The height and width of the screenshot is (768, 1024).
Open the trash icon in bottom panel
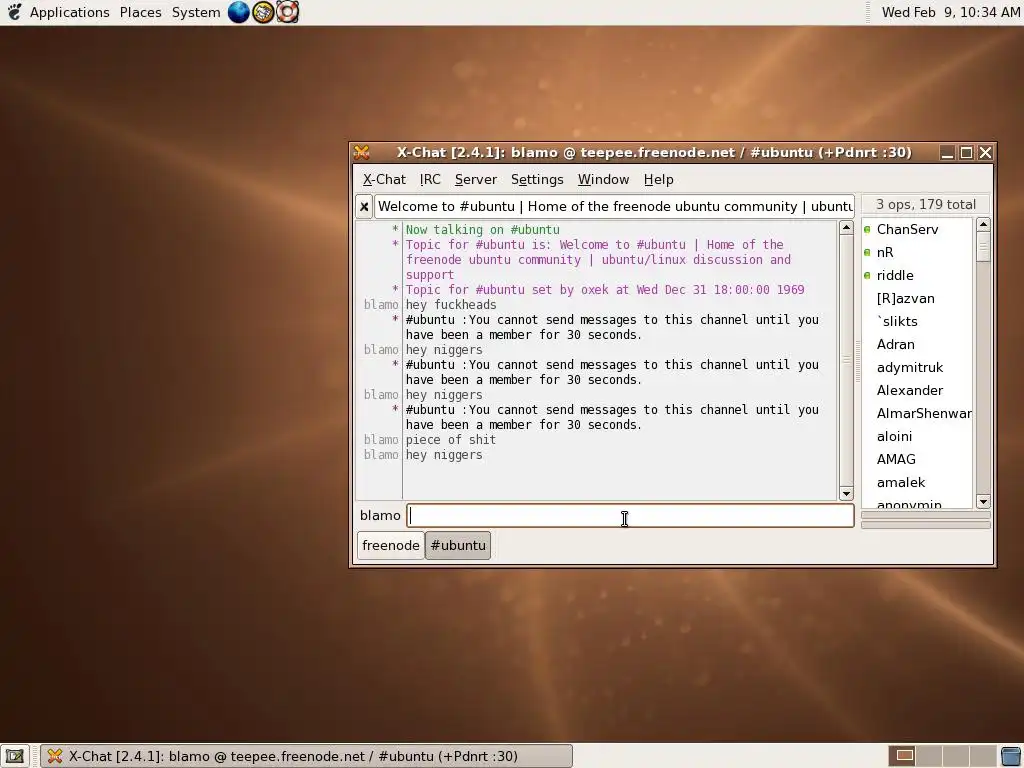tap(1011, 756)
